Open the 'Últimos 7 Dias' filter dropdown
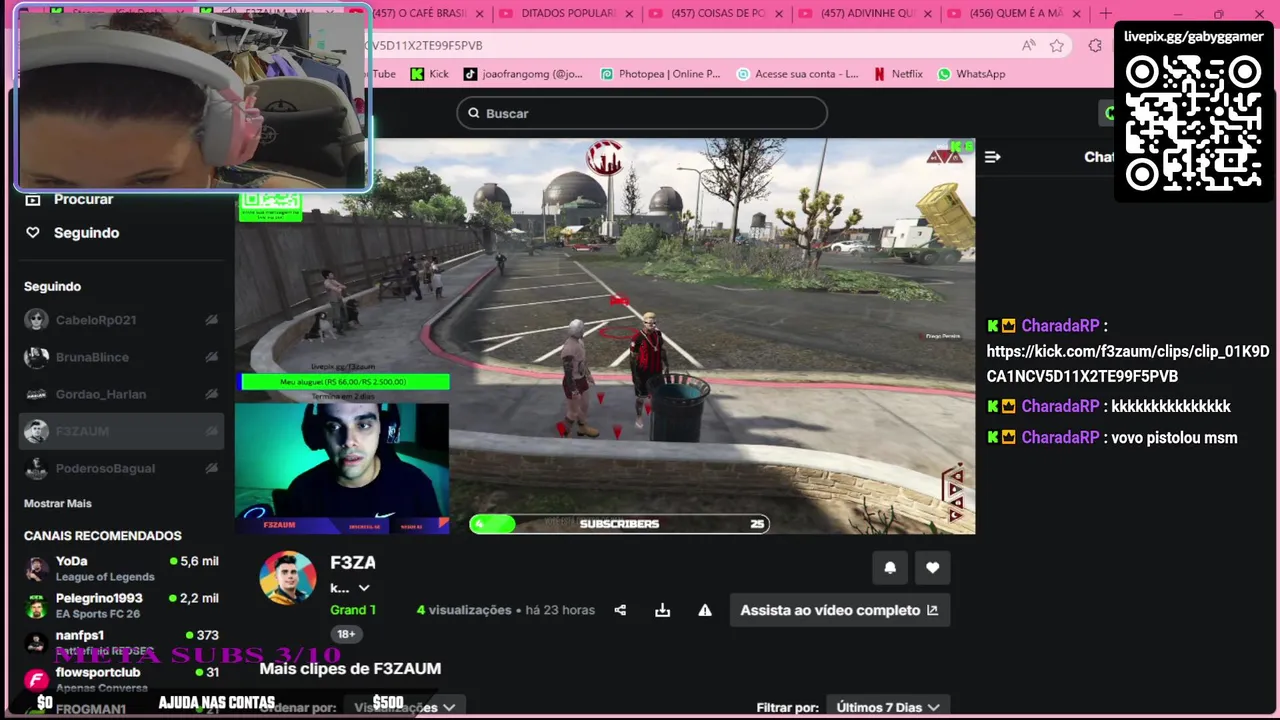The image size is (1280, 720). [x=889, y=707]
